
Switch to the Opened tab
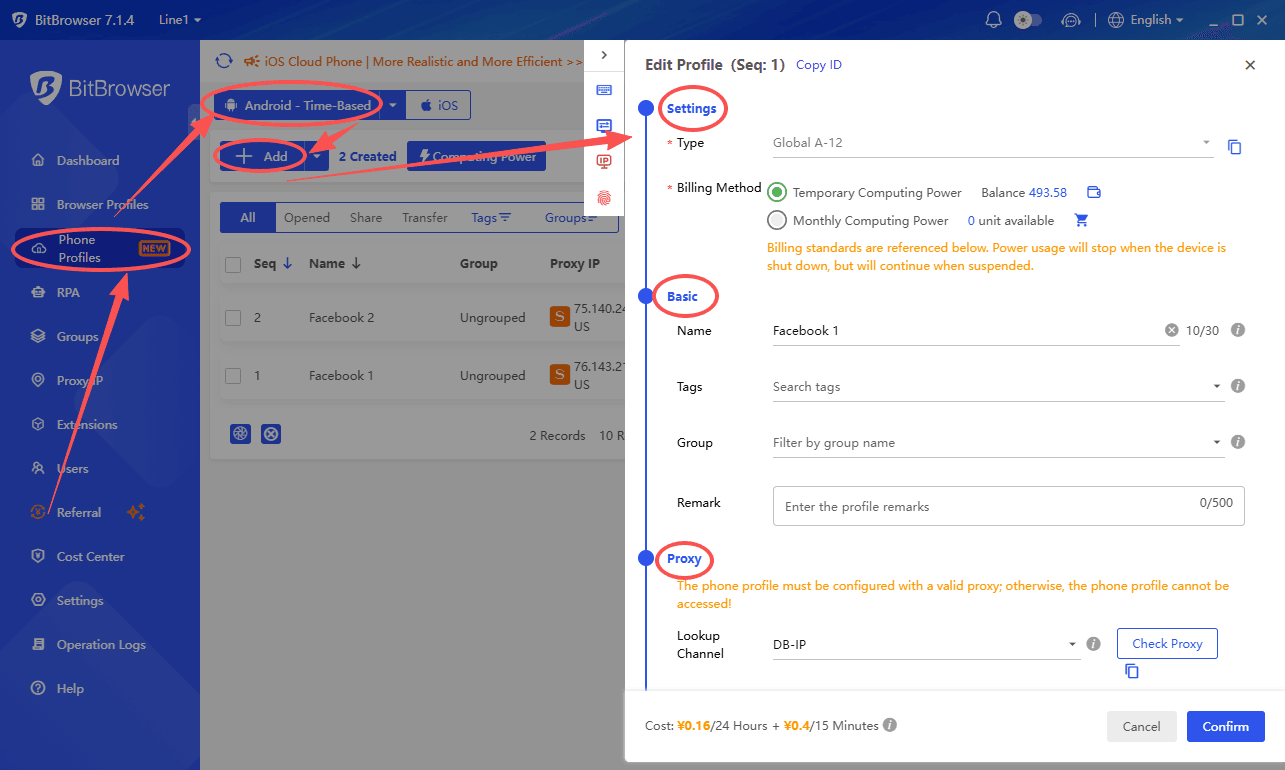[307, 217]
